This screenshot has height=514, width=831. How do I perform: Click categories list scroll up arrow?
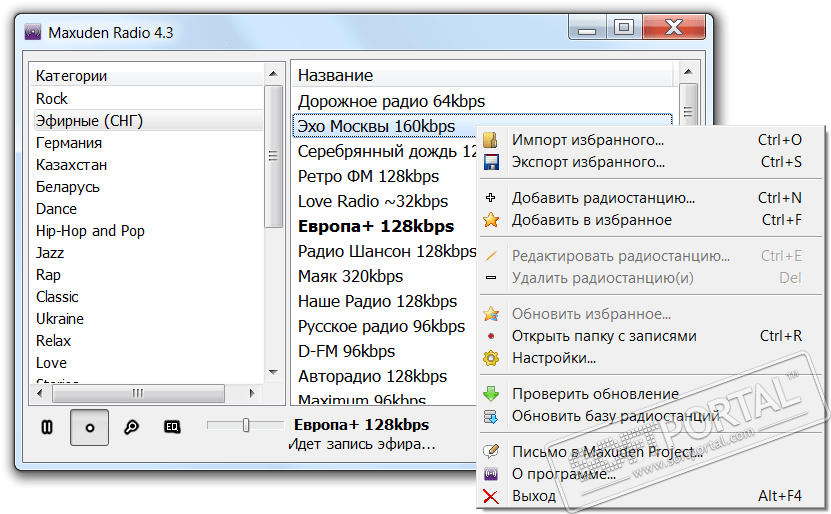tap(273, 74)
